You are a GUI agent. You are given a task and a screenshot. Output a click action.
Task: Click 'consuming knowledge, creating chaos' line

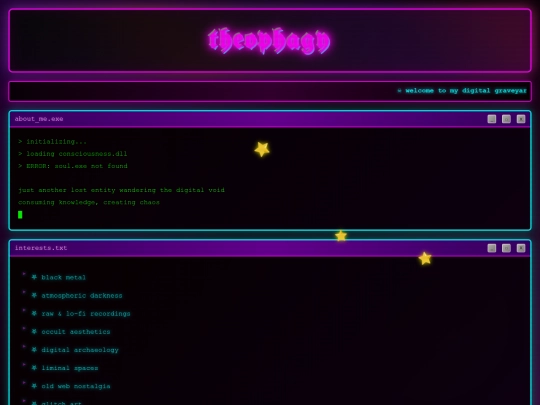[x=89, y=202]
